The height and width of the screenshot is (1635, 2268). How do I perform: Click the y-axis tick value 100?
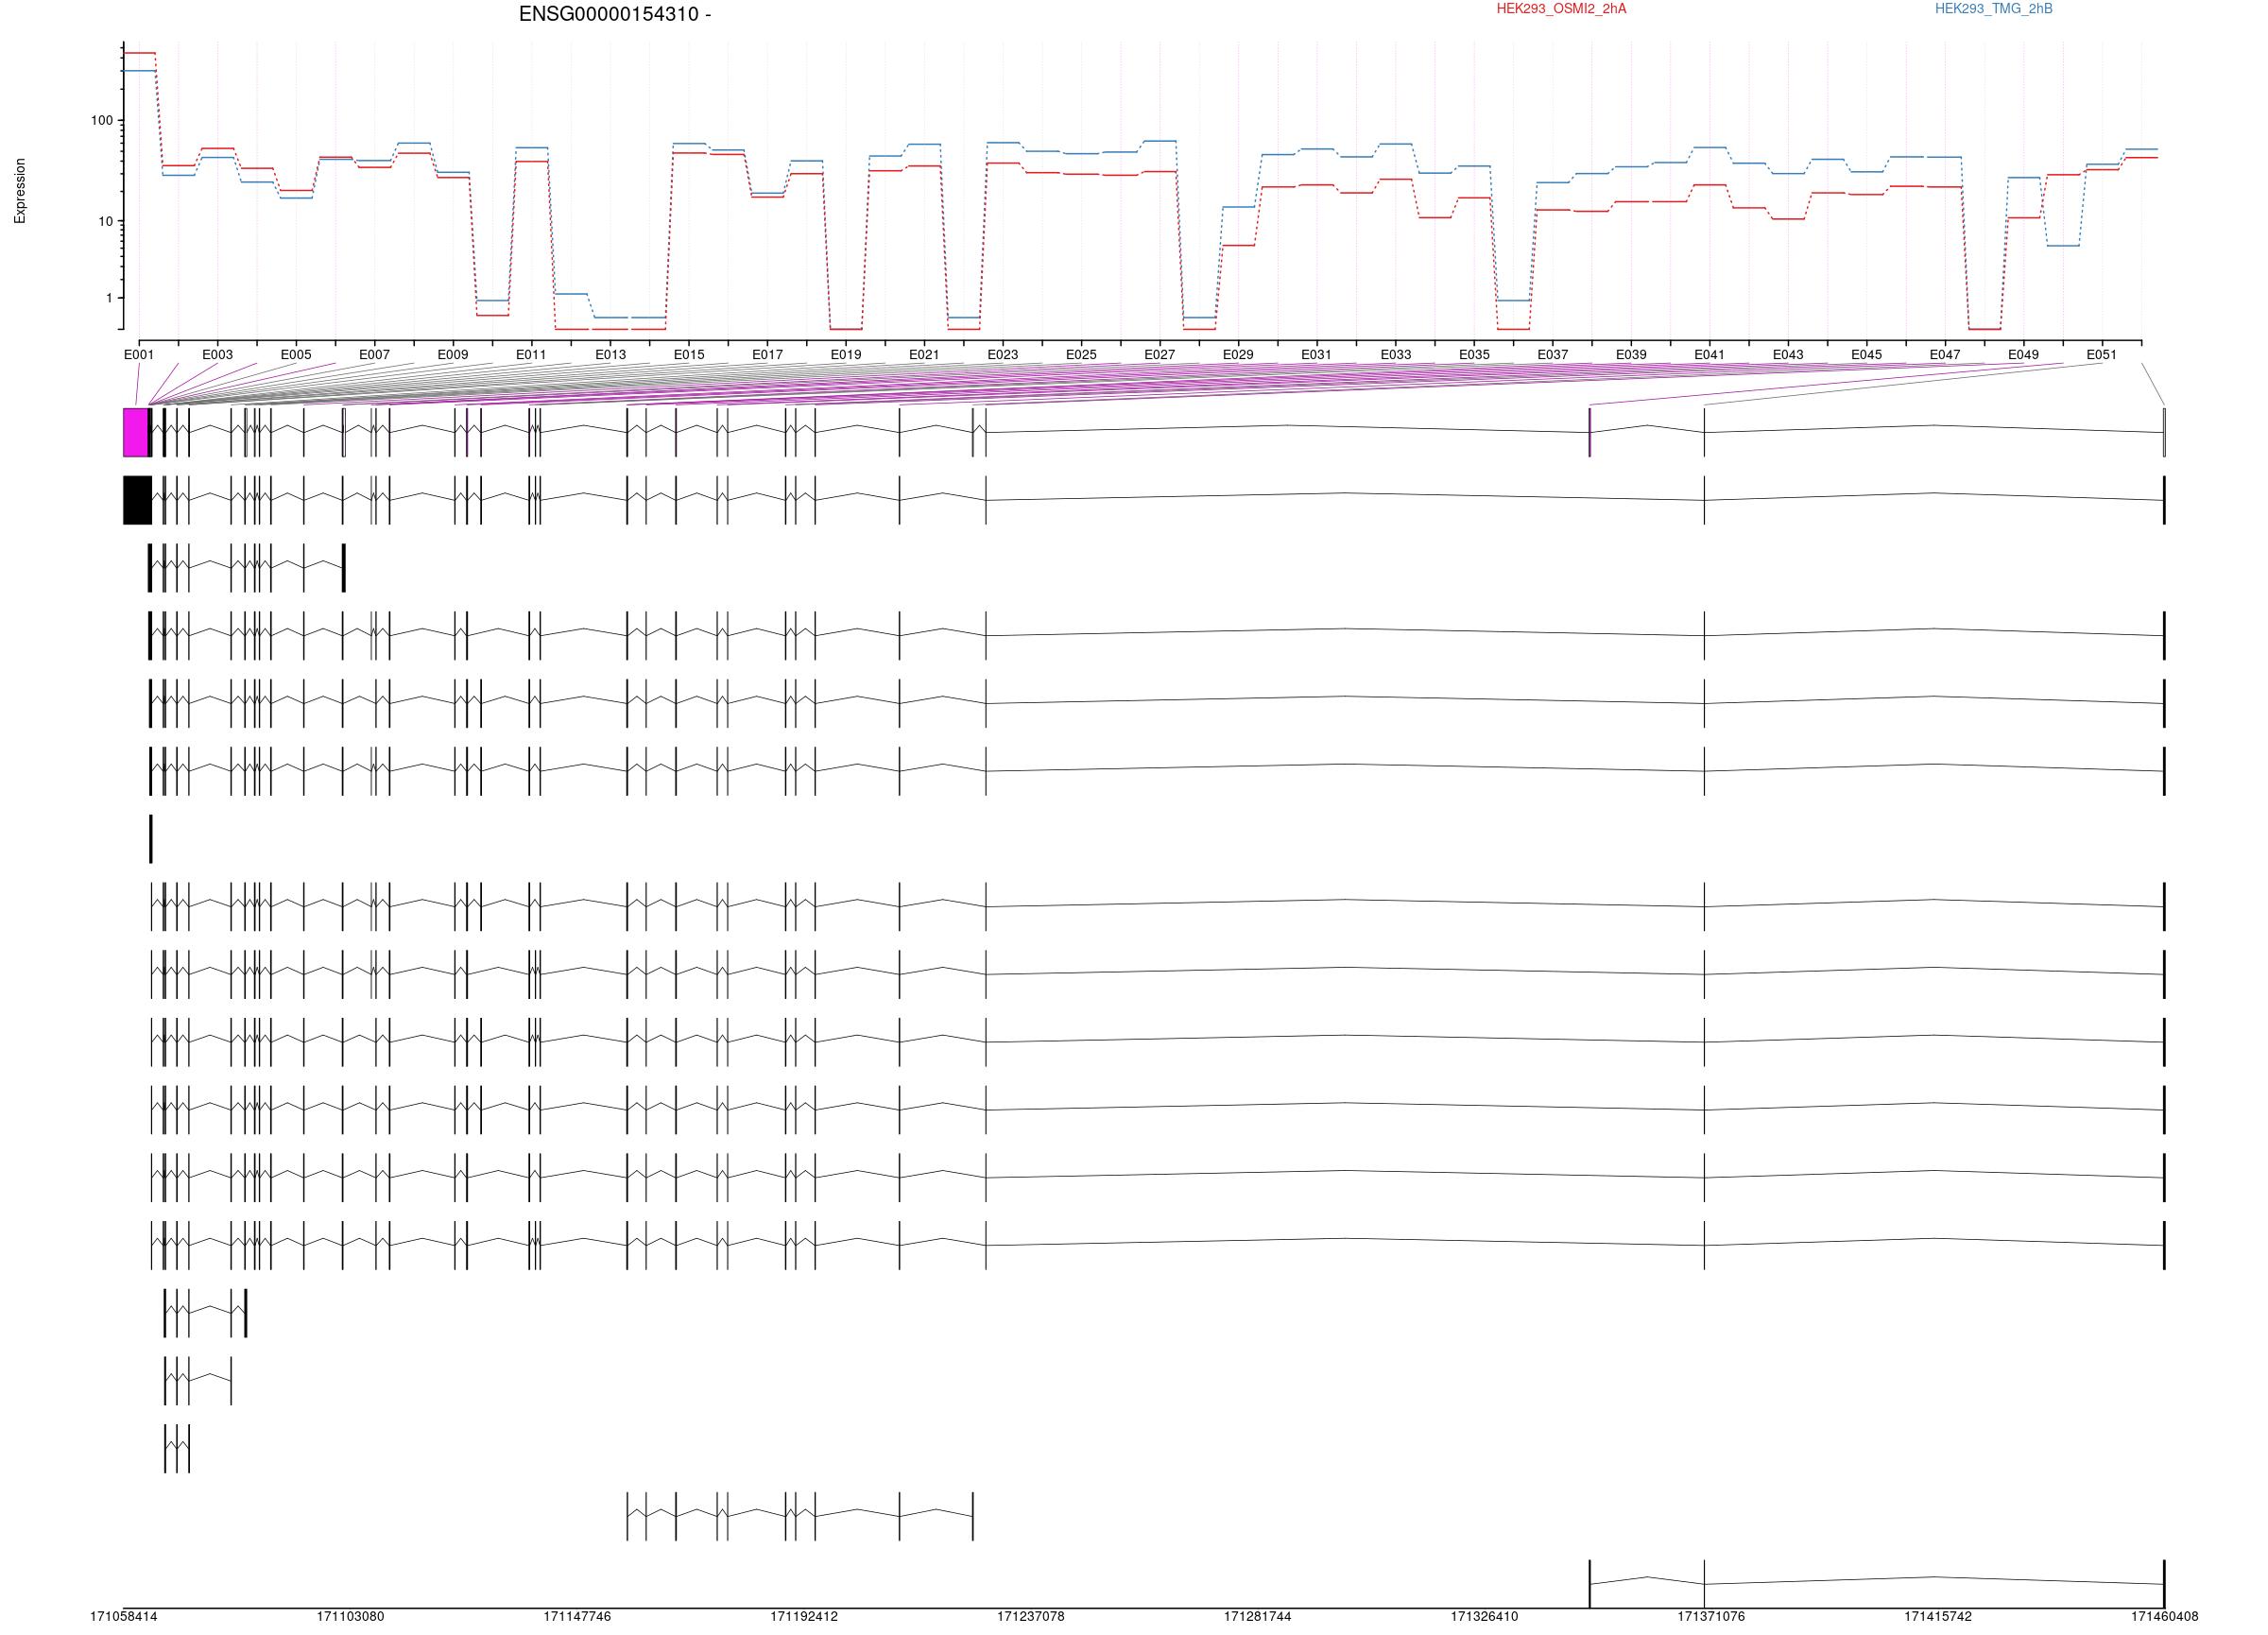coord(102,121)
